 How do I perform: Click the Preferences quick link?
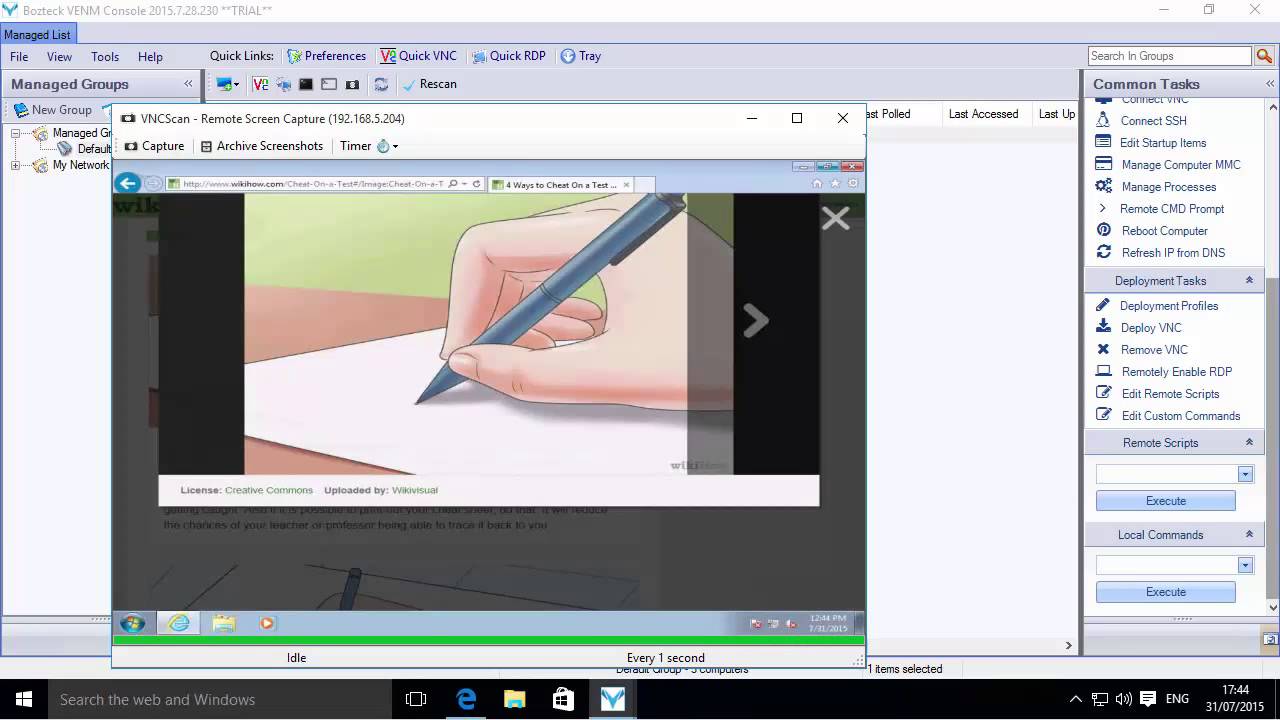pyautogui.click(x=326, y=56)
